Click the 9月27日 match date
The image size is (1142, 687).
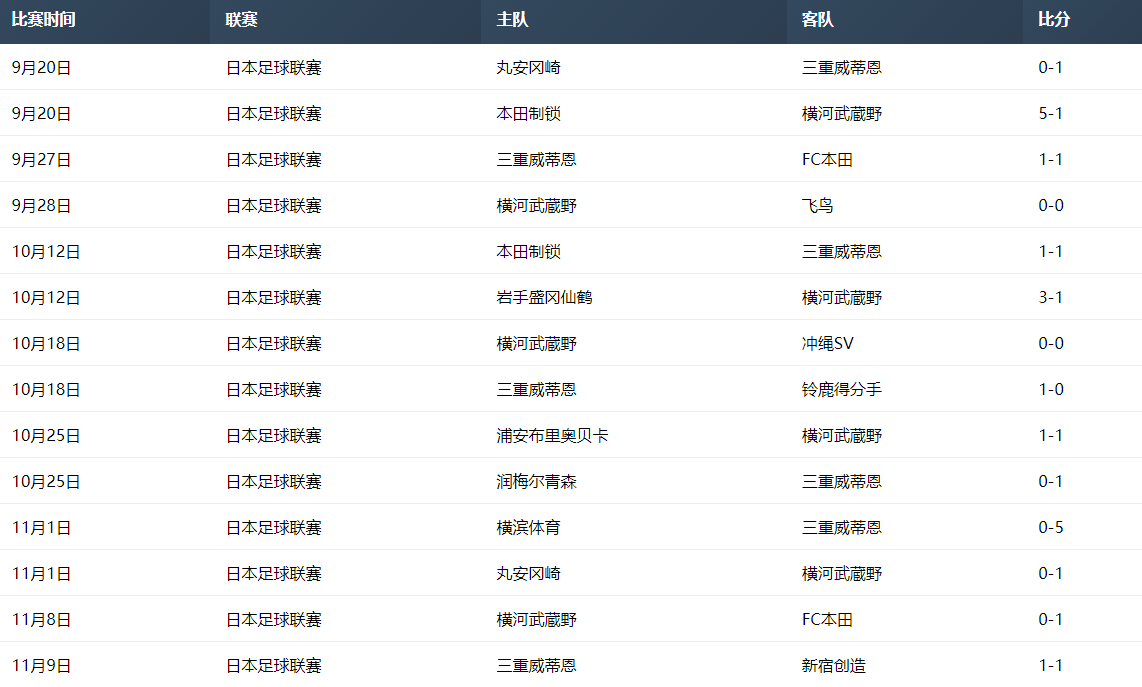41,160
